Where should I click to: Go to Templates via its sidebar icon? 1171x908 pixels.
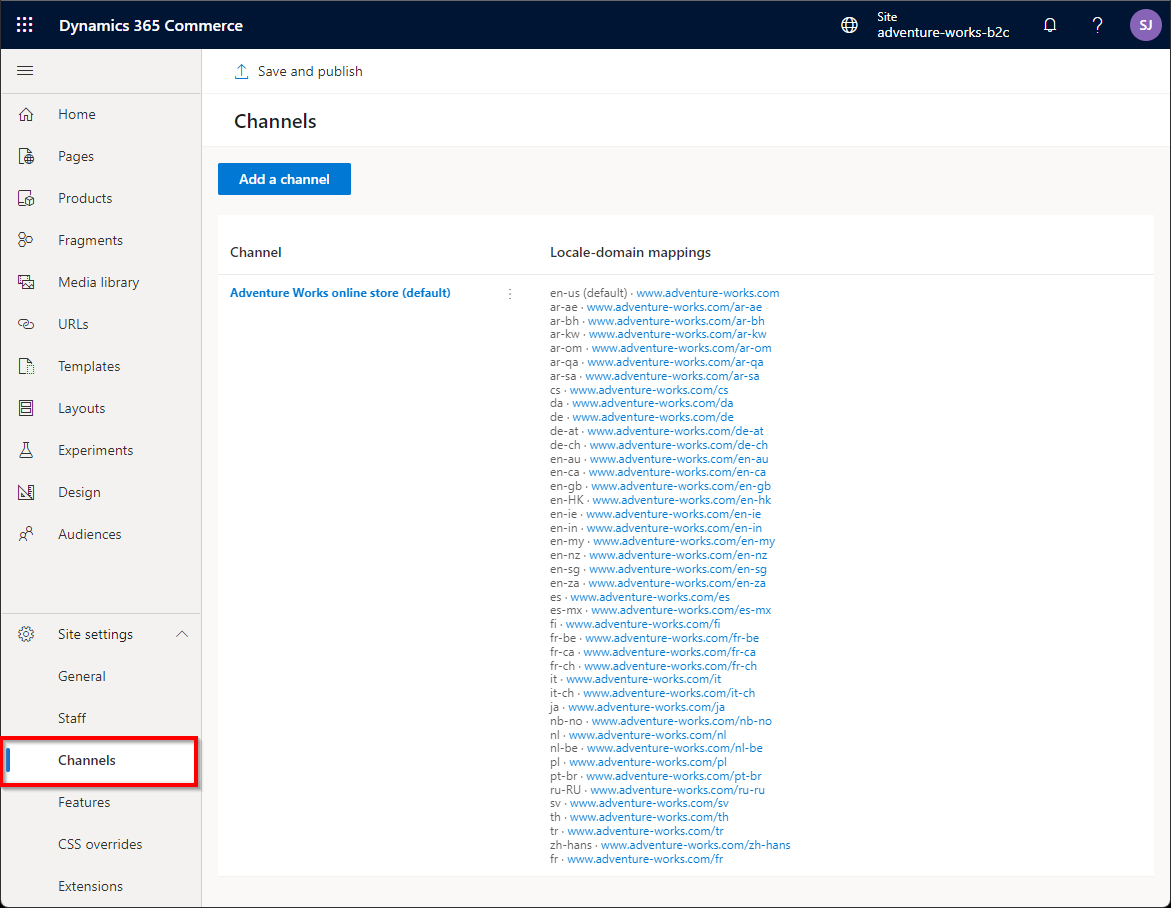pyautogui.click(x=27, y=366)
